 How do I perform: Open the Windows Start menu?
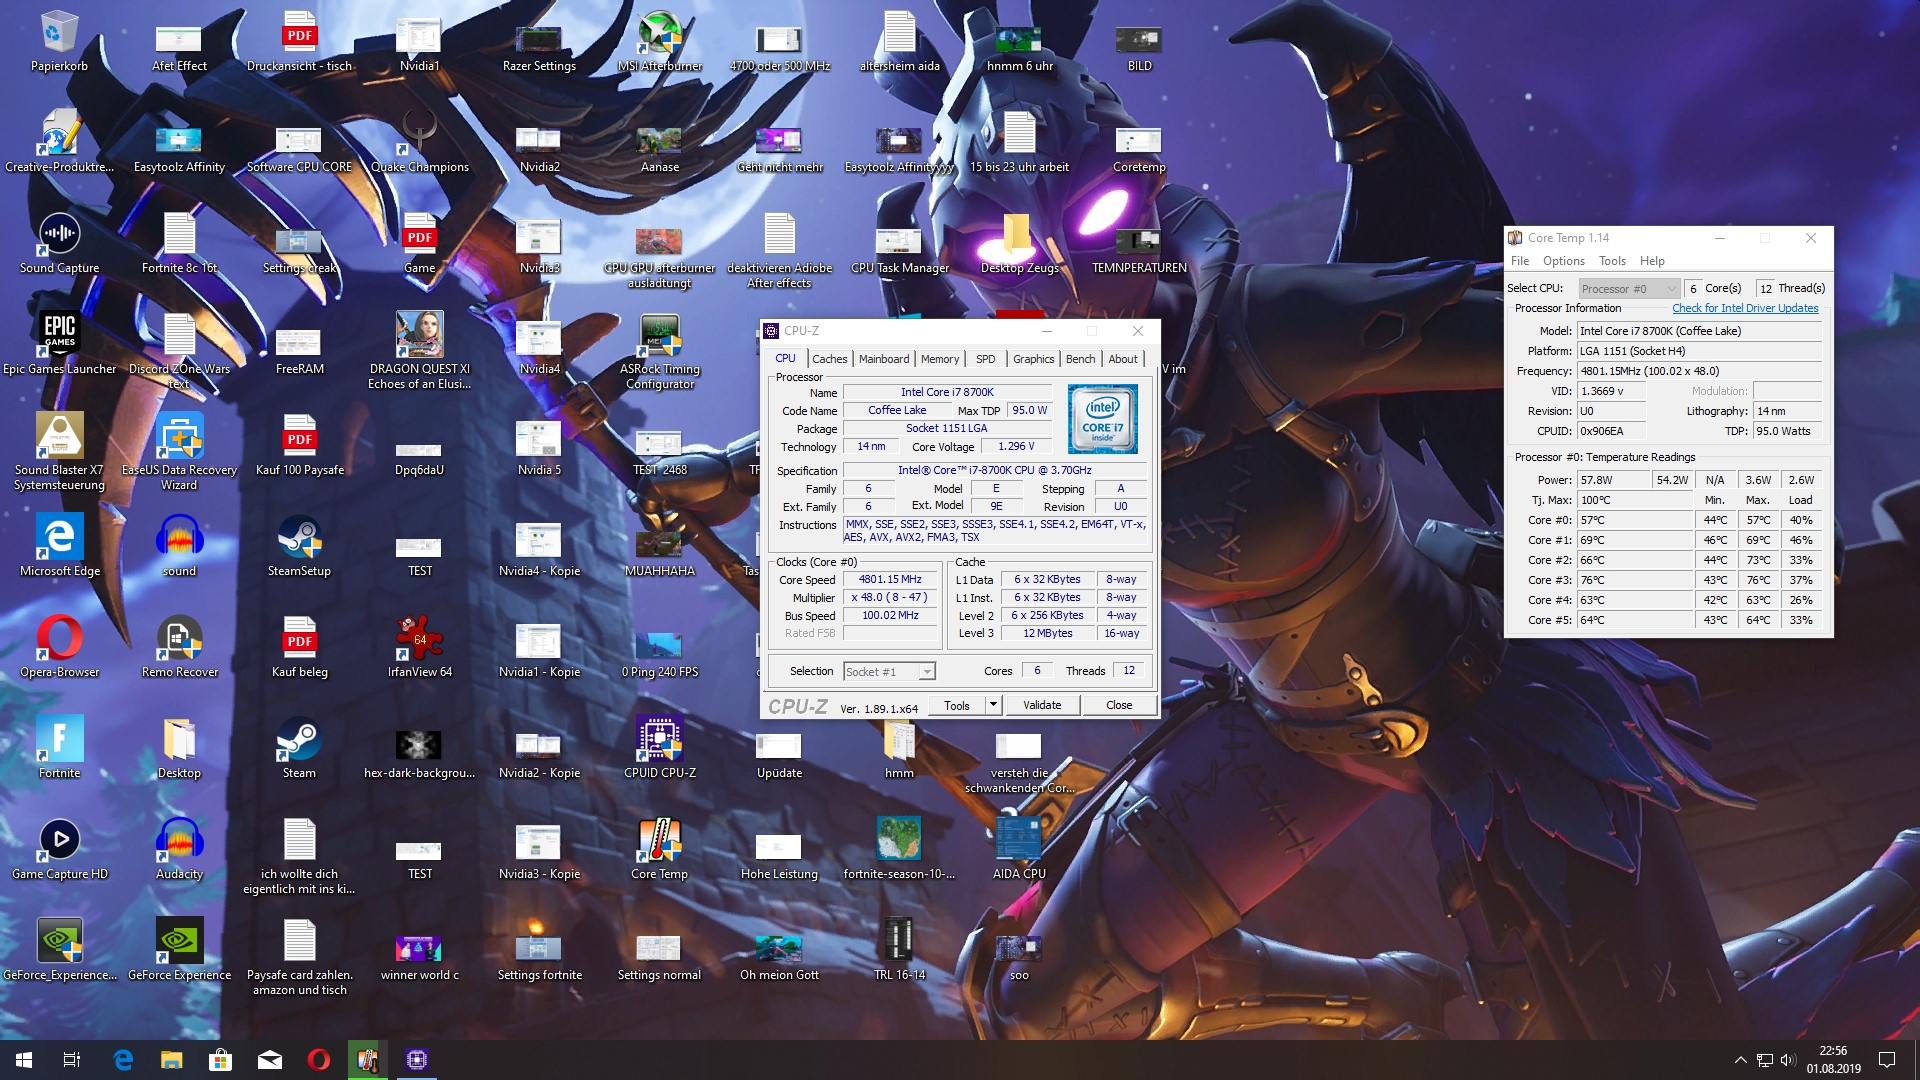(24, 1059)
